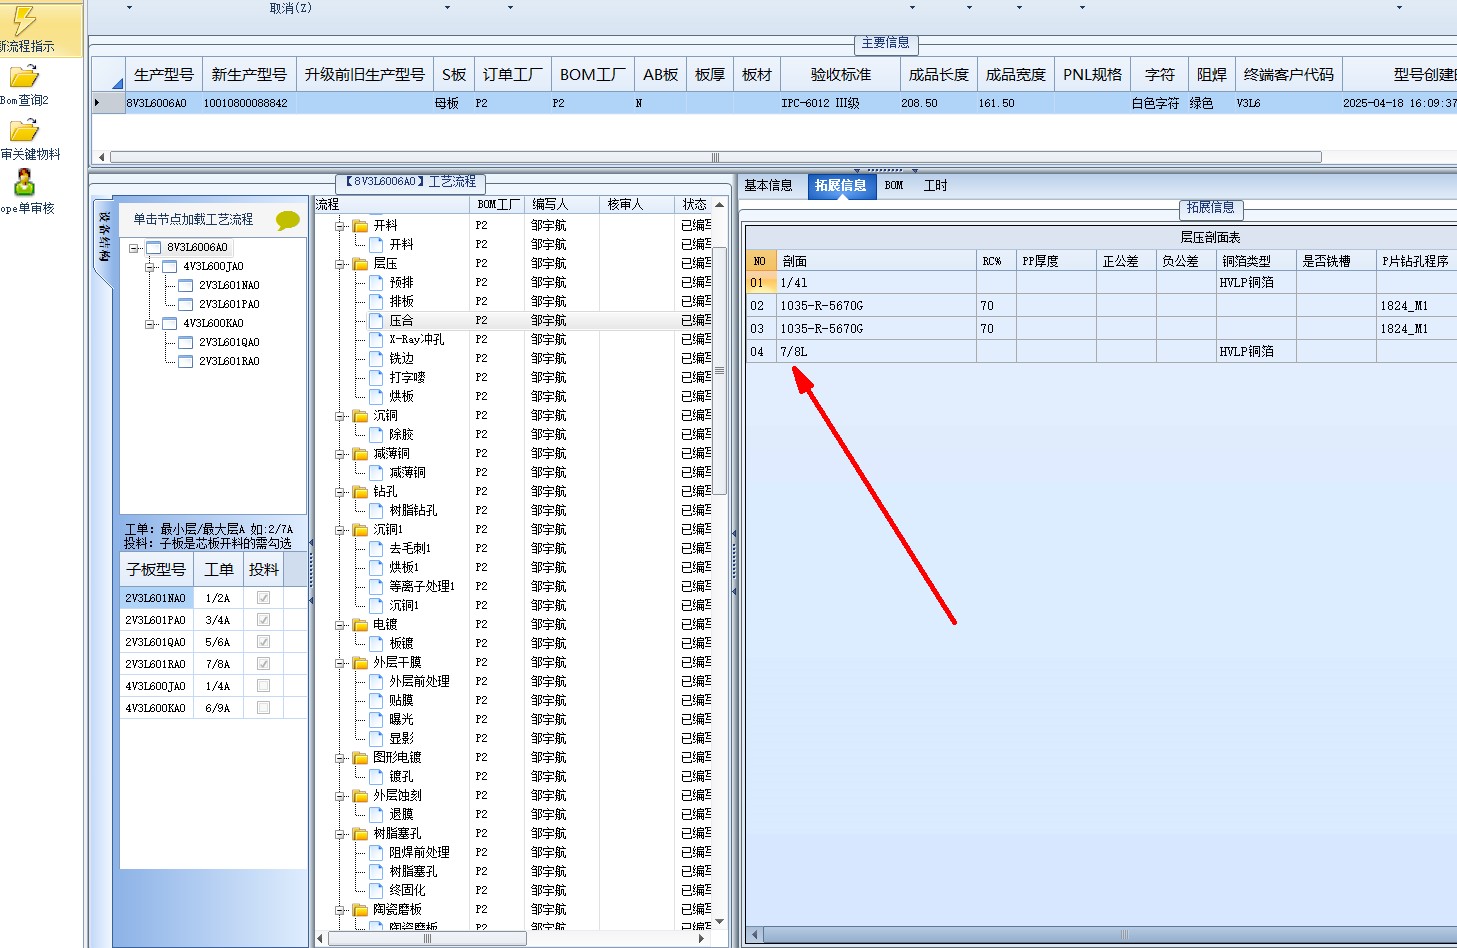Collapse the 外层干膜 process group
Viewport: 1457px width, 948px height.
click(x=340, y=663)
